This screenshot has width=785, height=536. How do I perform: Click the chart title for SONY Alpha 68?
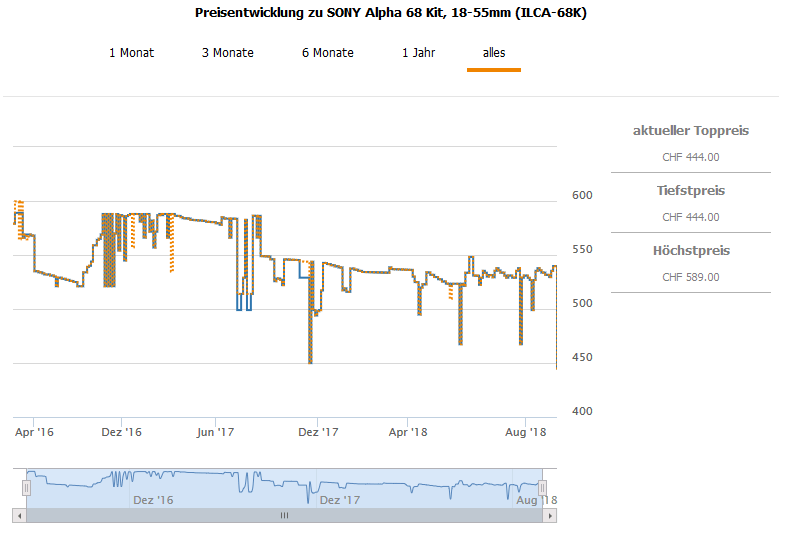pyautogui.click(x=392, y=15)
